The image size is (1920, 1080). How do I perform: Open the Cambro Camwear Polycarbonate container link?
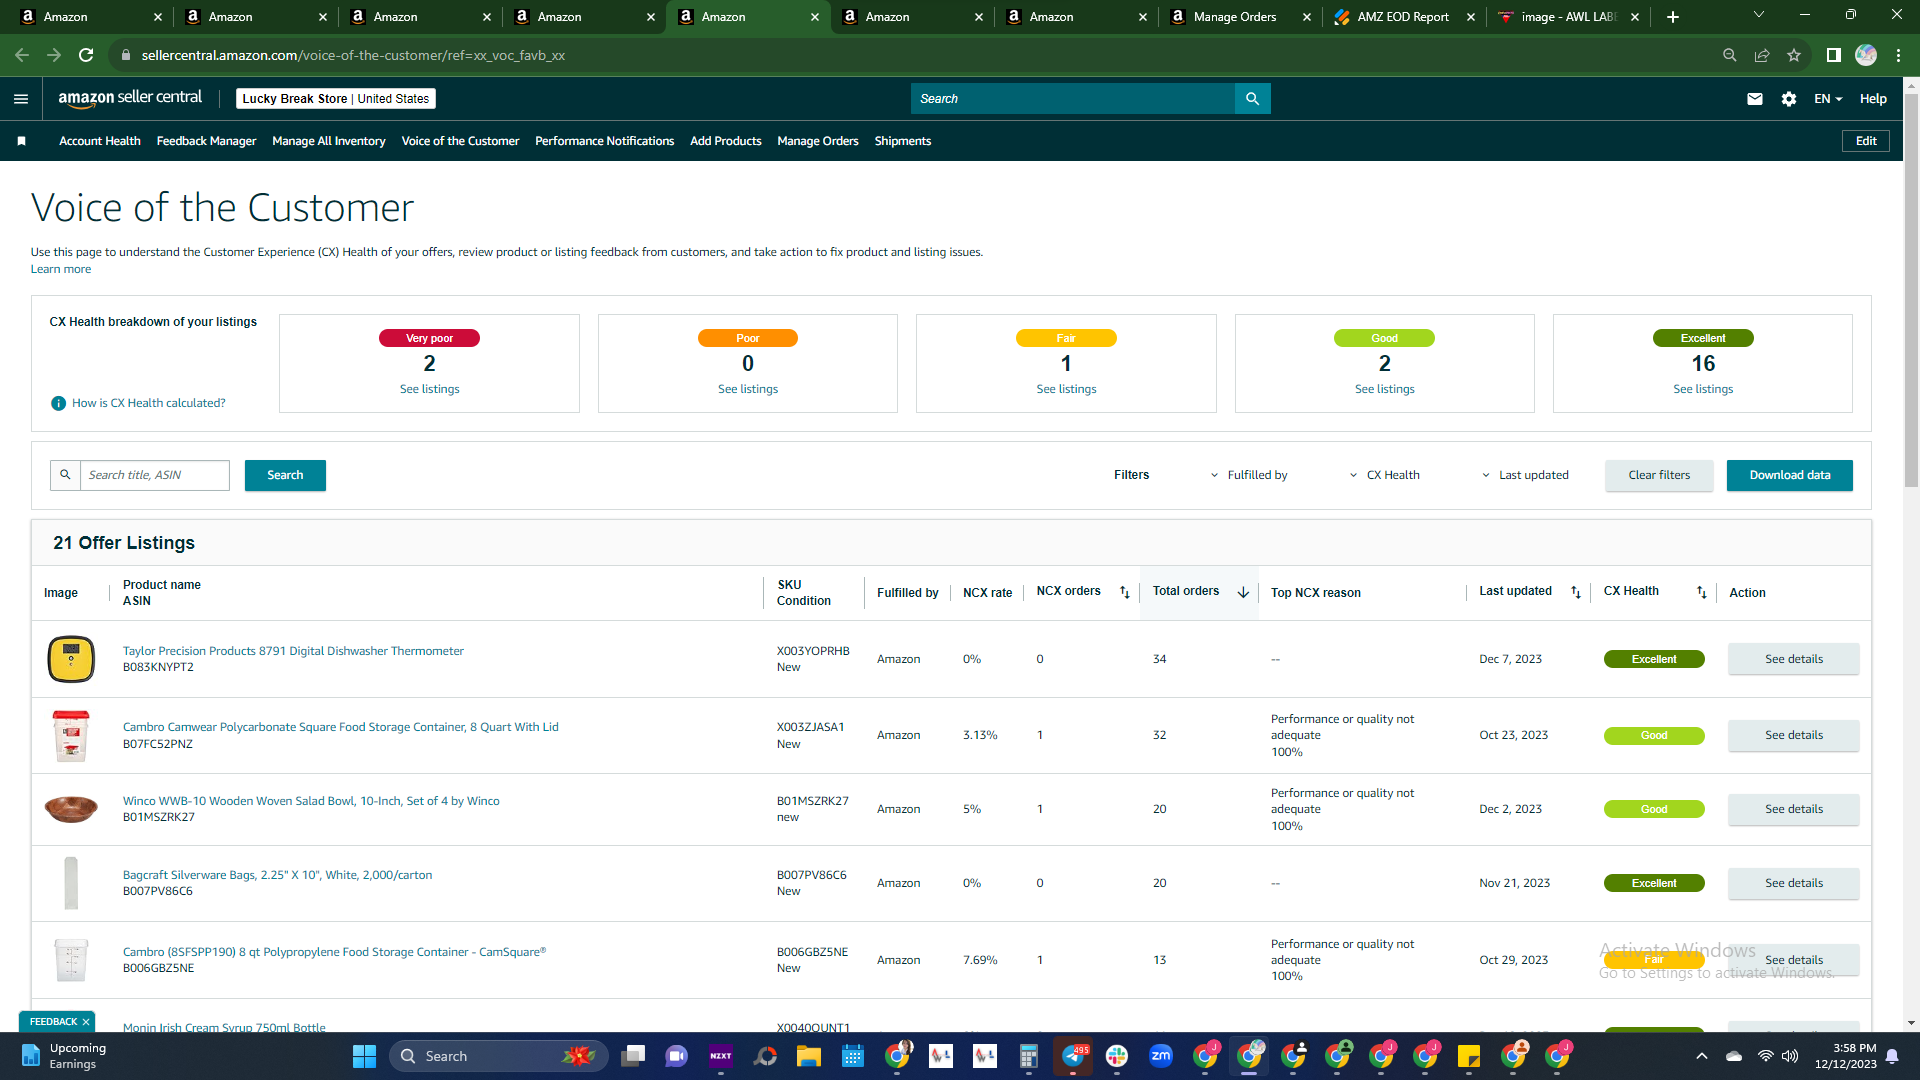(x=341, y=727)
